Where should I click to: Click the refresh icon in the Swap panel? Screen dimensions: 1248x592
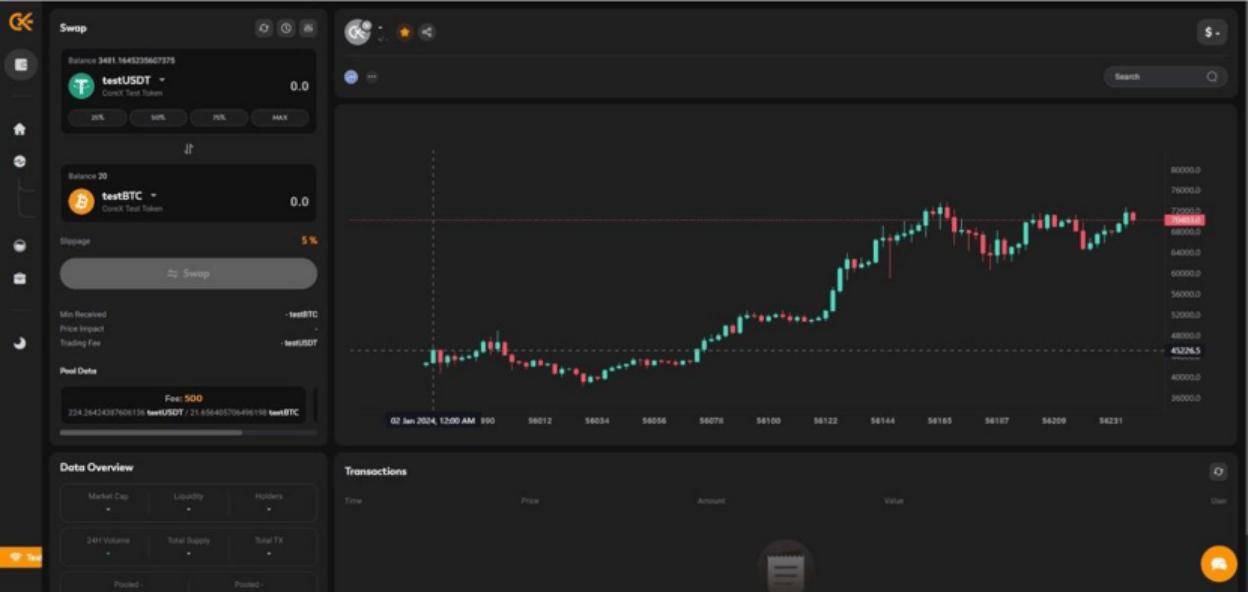tap(264, 28)
